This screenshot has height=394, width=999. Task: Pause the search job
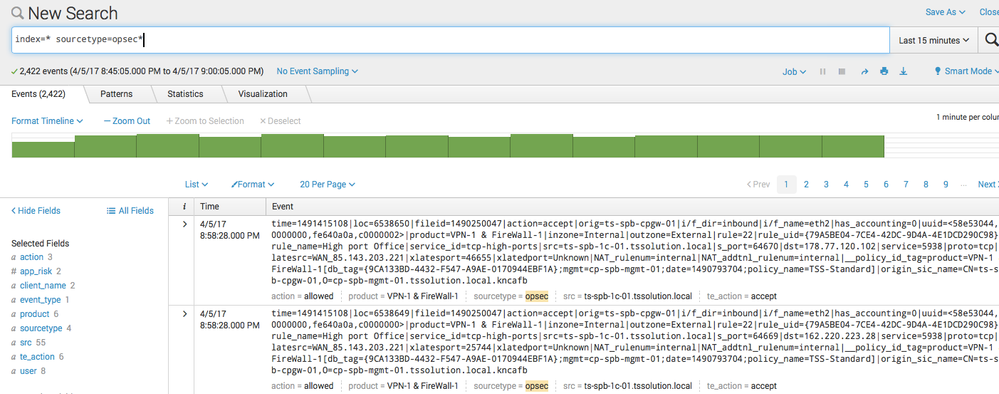point(823,71)
